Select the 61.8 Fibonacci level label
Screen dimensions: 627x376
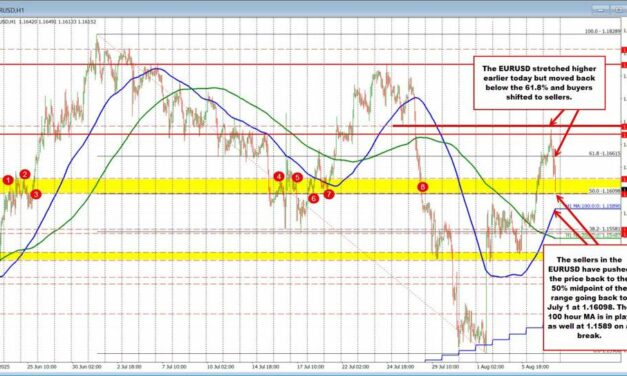click(x=605, y=153)
